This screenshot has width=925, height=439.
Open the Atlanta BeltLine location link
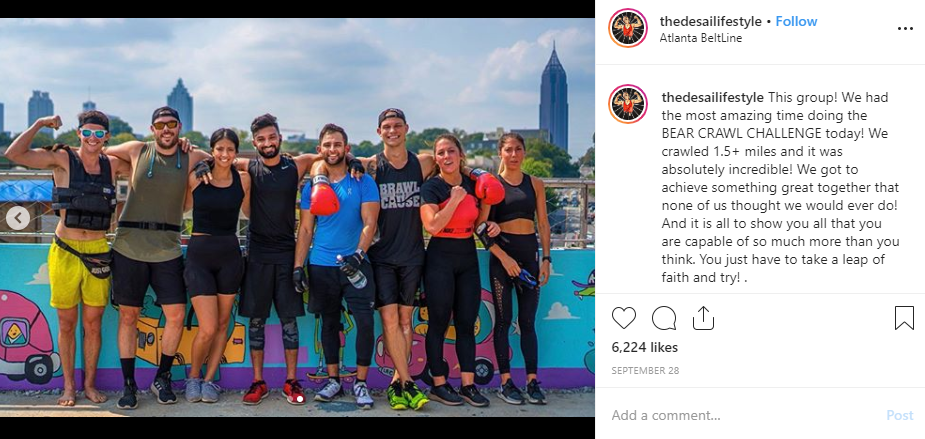[701, 38]
